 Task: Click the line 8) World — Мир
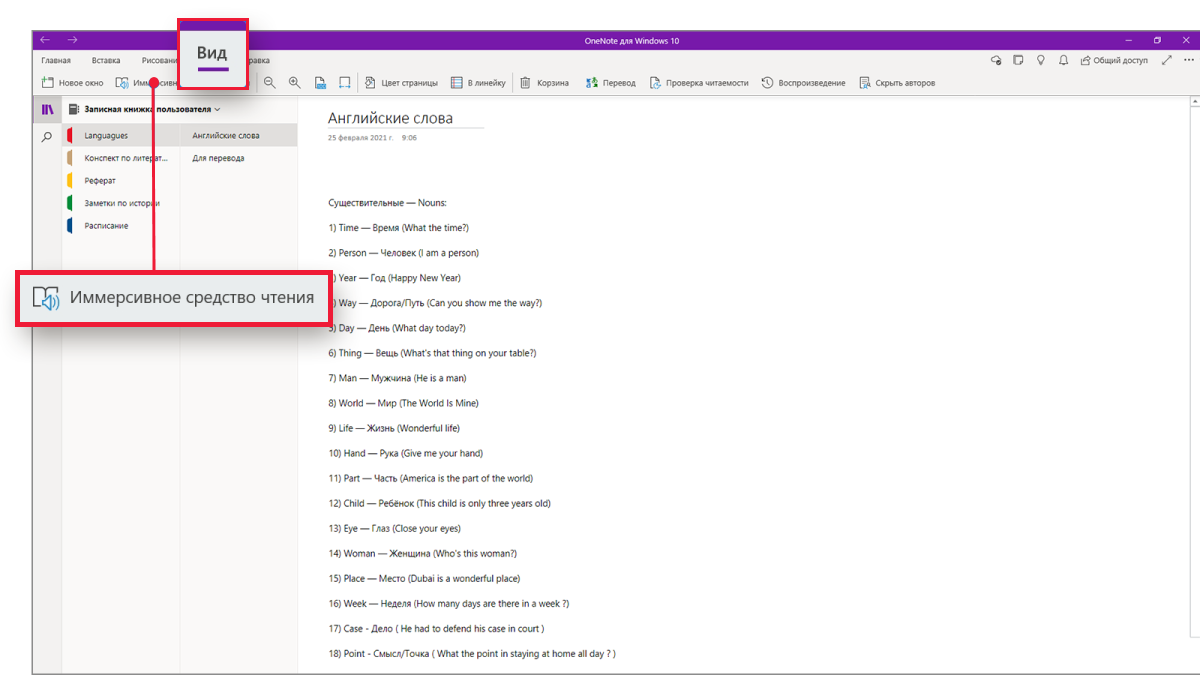coord(403,403)
